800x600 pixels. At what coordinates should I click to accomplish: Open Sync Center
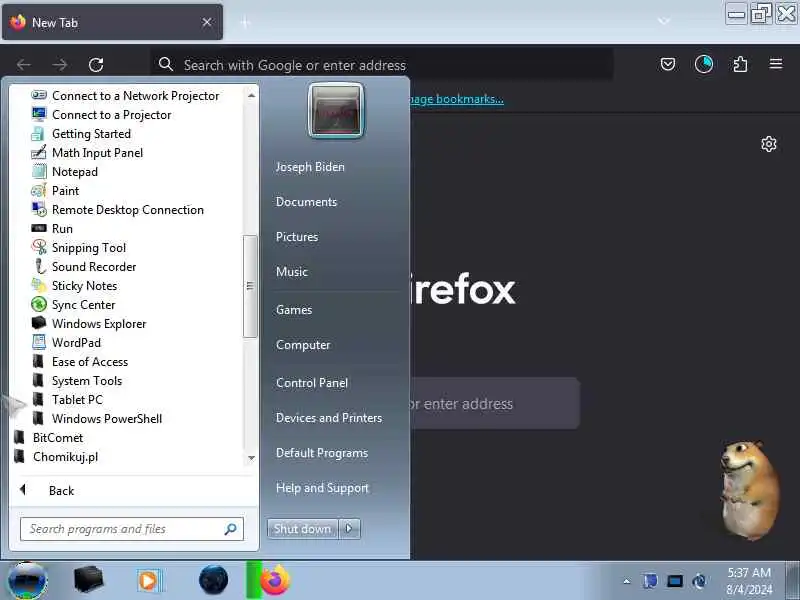[x=73, y=305]
